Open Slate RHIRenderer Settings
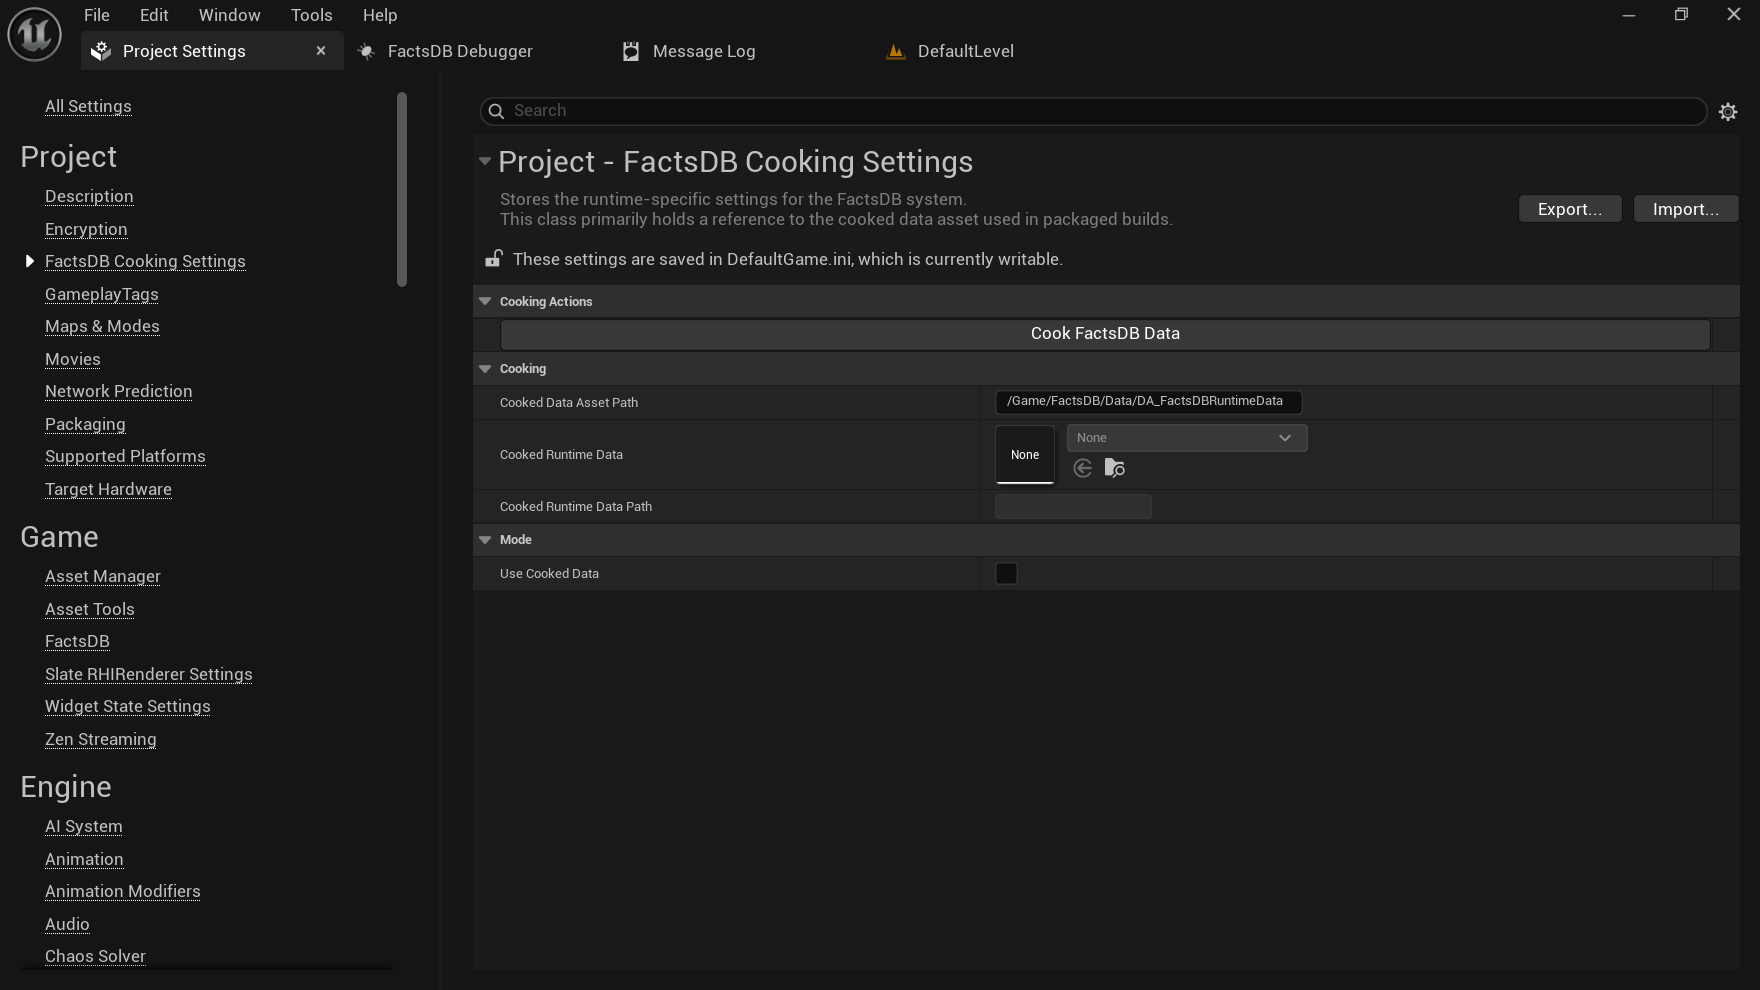This screenshot has height=990, width=1760. tap(149, 675)
